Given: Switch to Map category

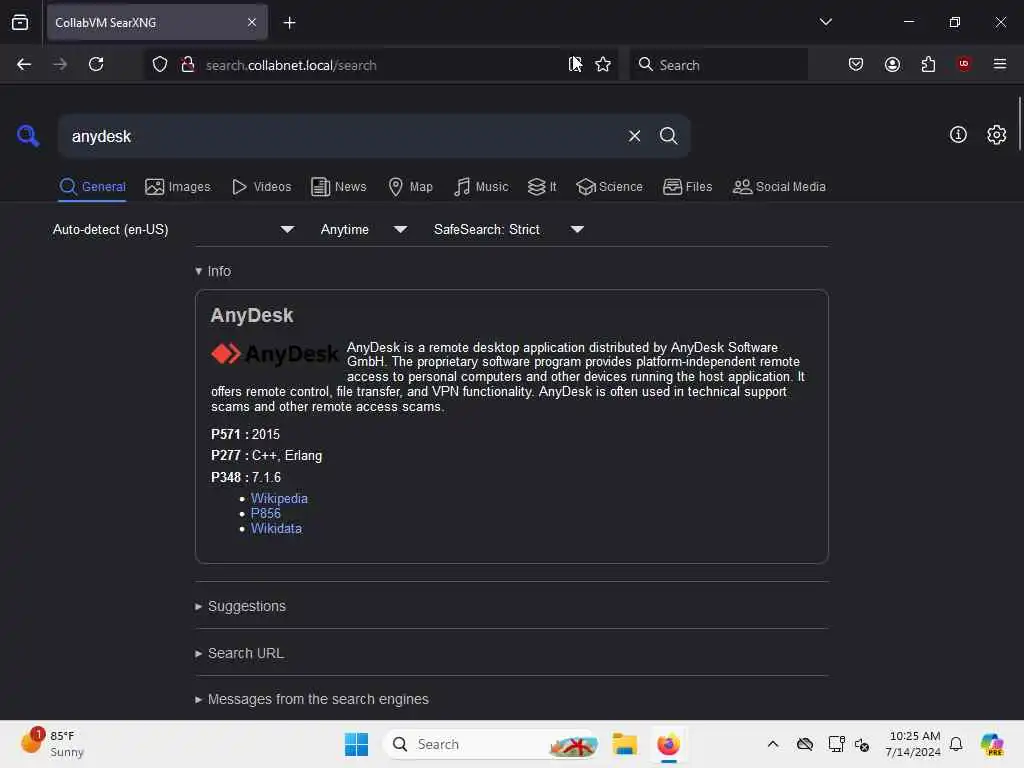Looking at the screenshot, I should [410, 187].
